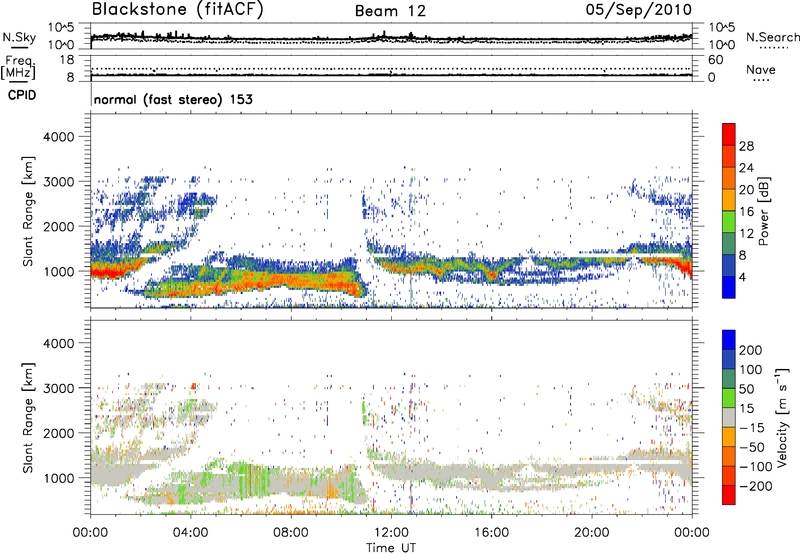Viewport: 800px width, 554px height.
Task: Select the 4000 tick on power panel
Action: (x=59, y=137)
